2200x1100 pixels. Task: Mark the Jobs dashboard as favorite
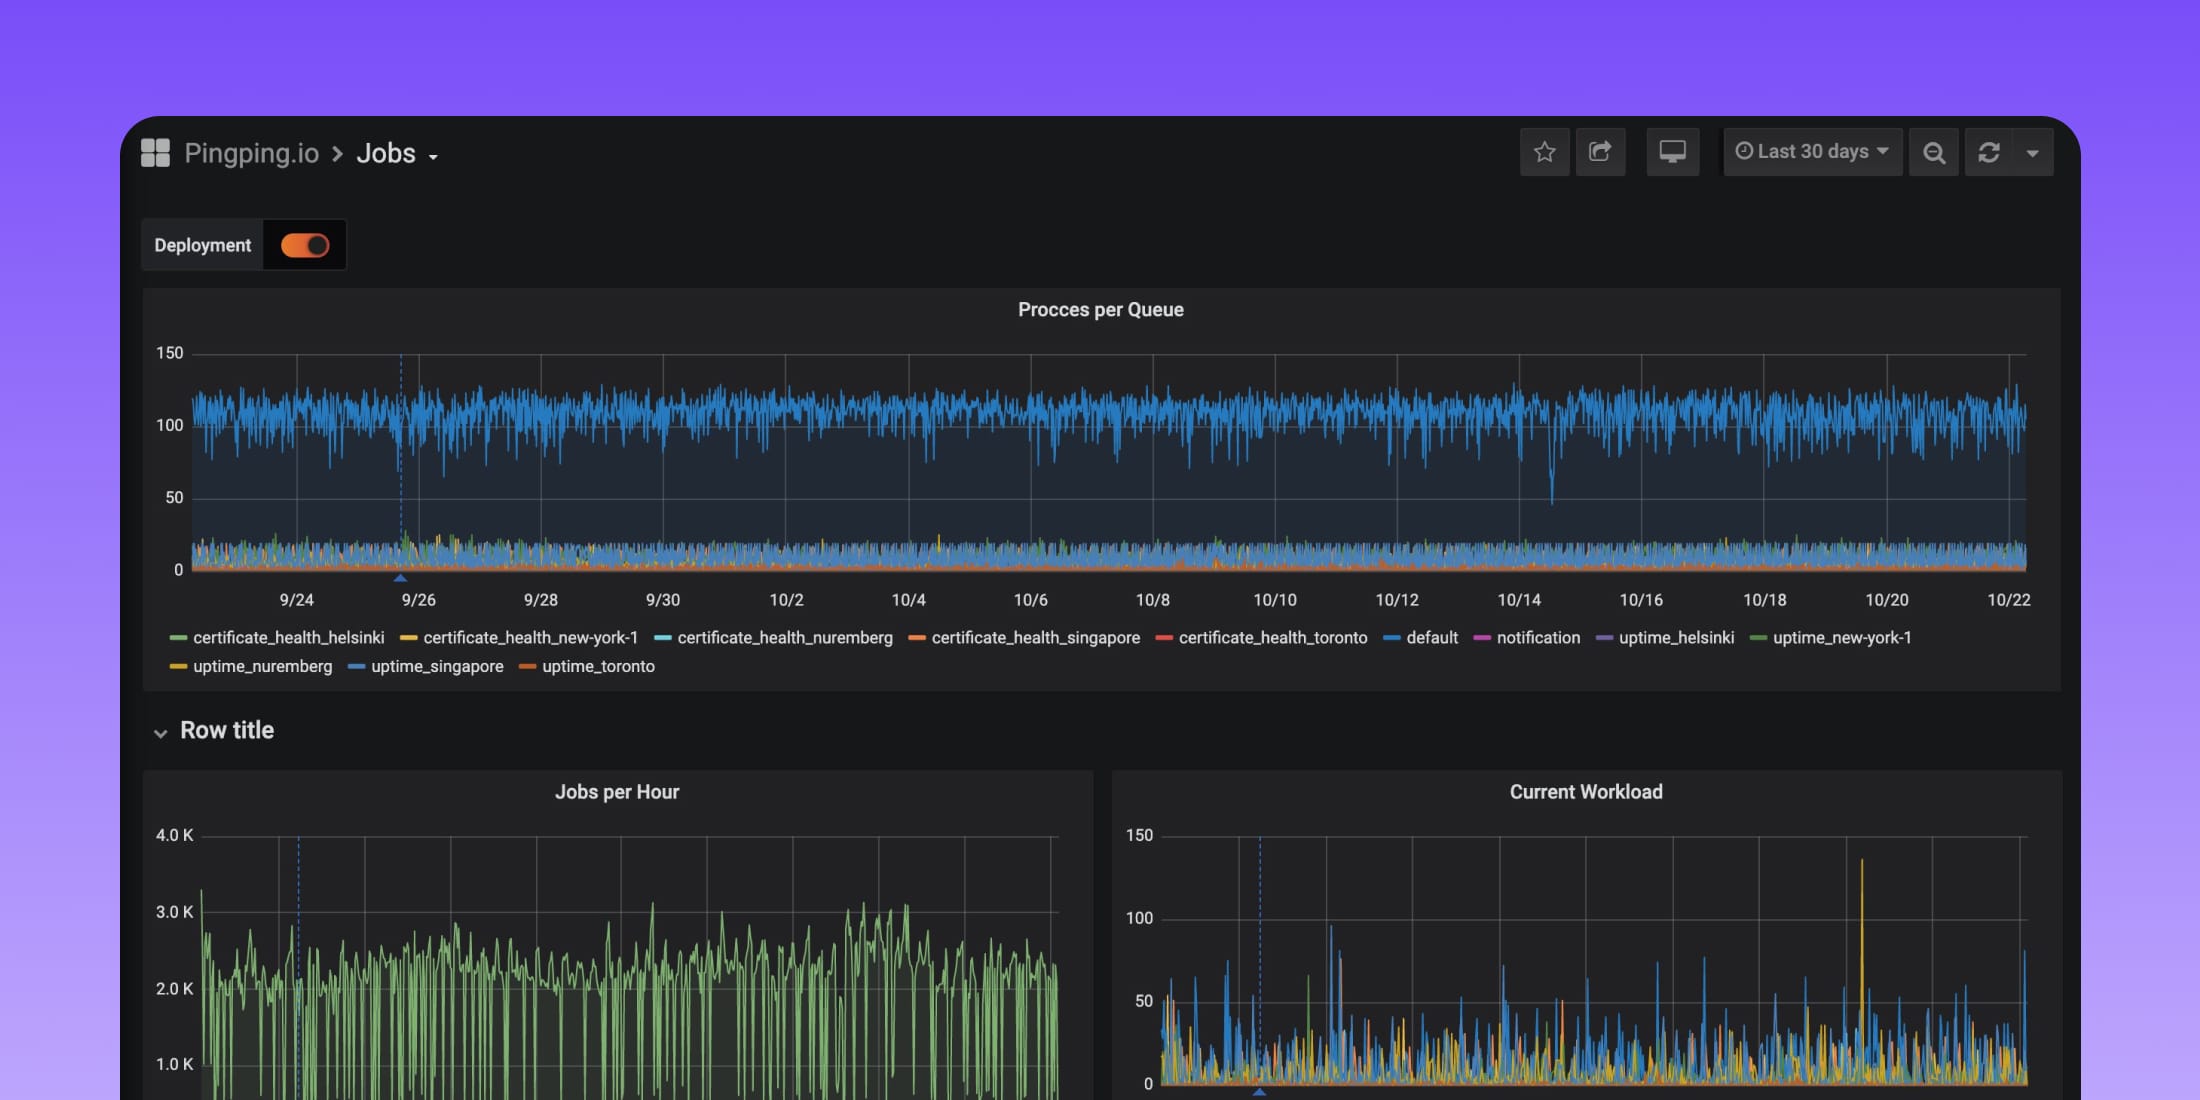[x=1545, y=152]
